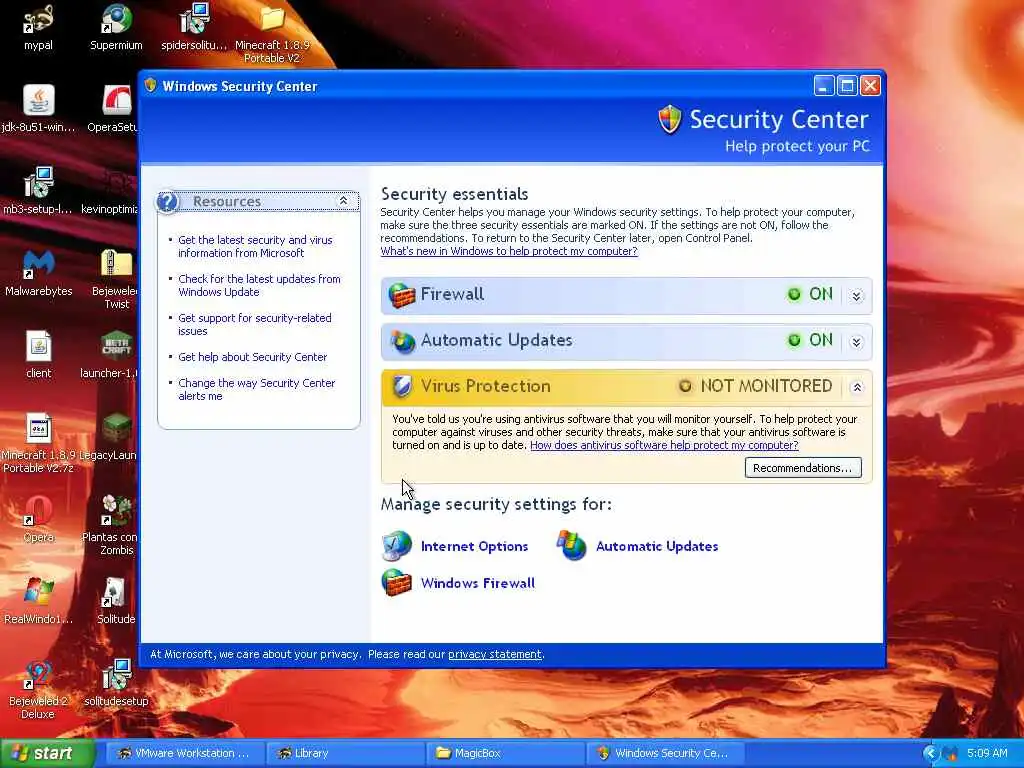This screenshot has height=768, width=1024.
Task: Open the privacy statement link
Action: click(494, 654)
